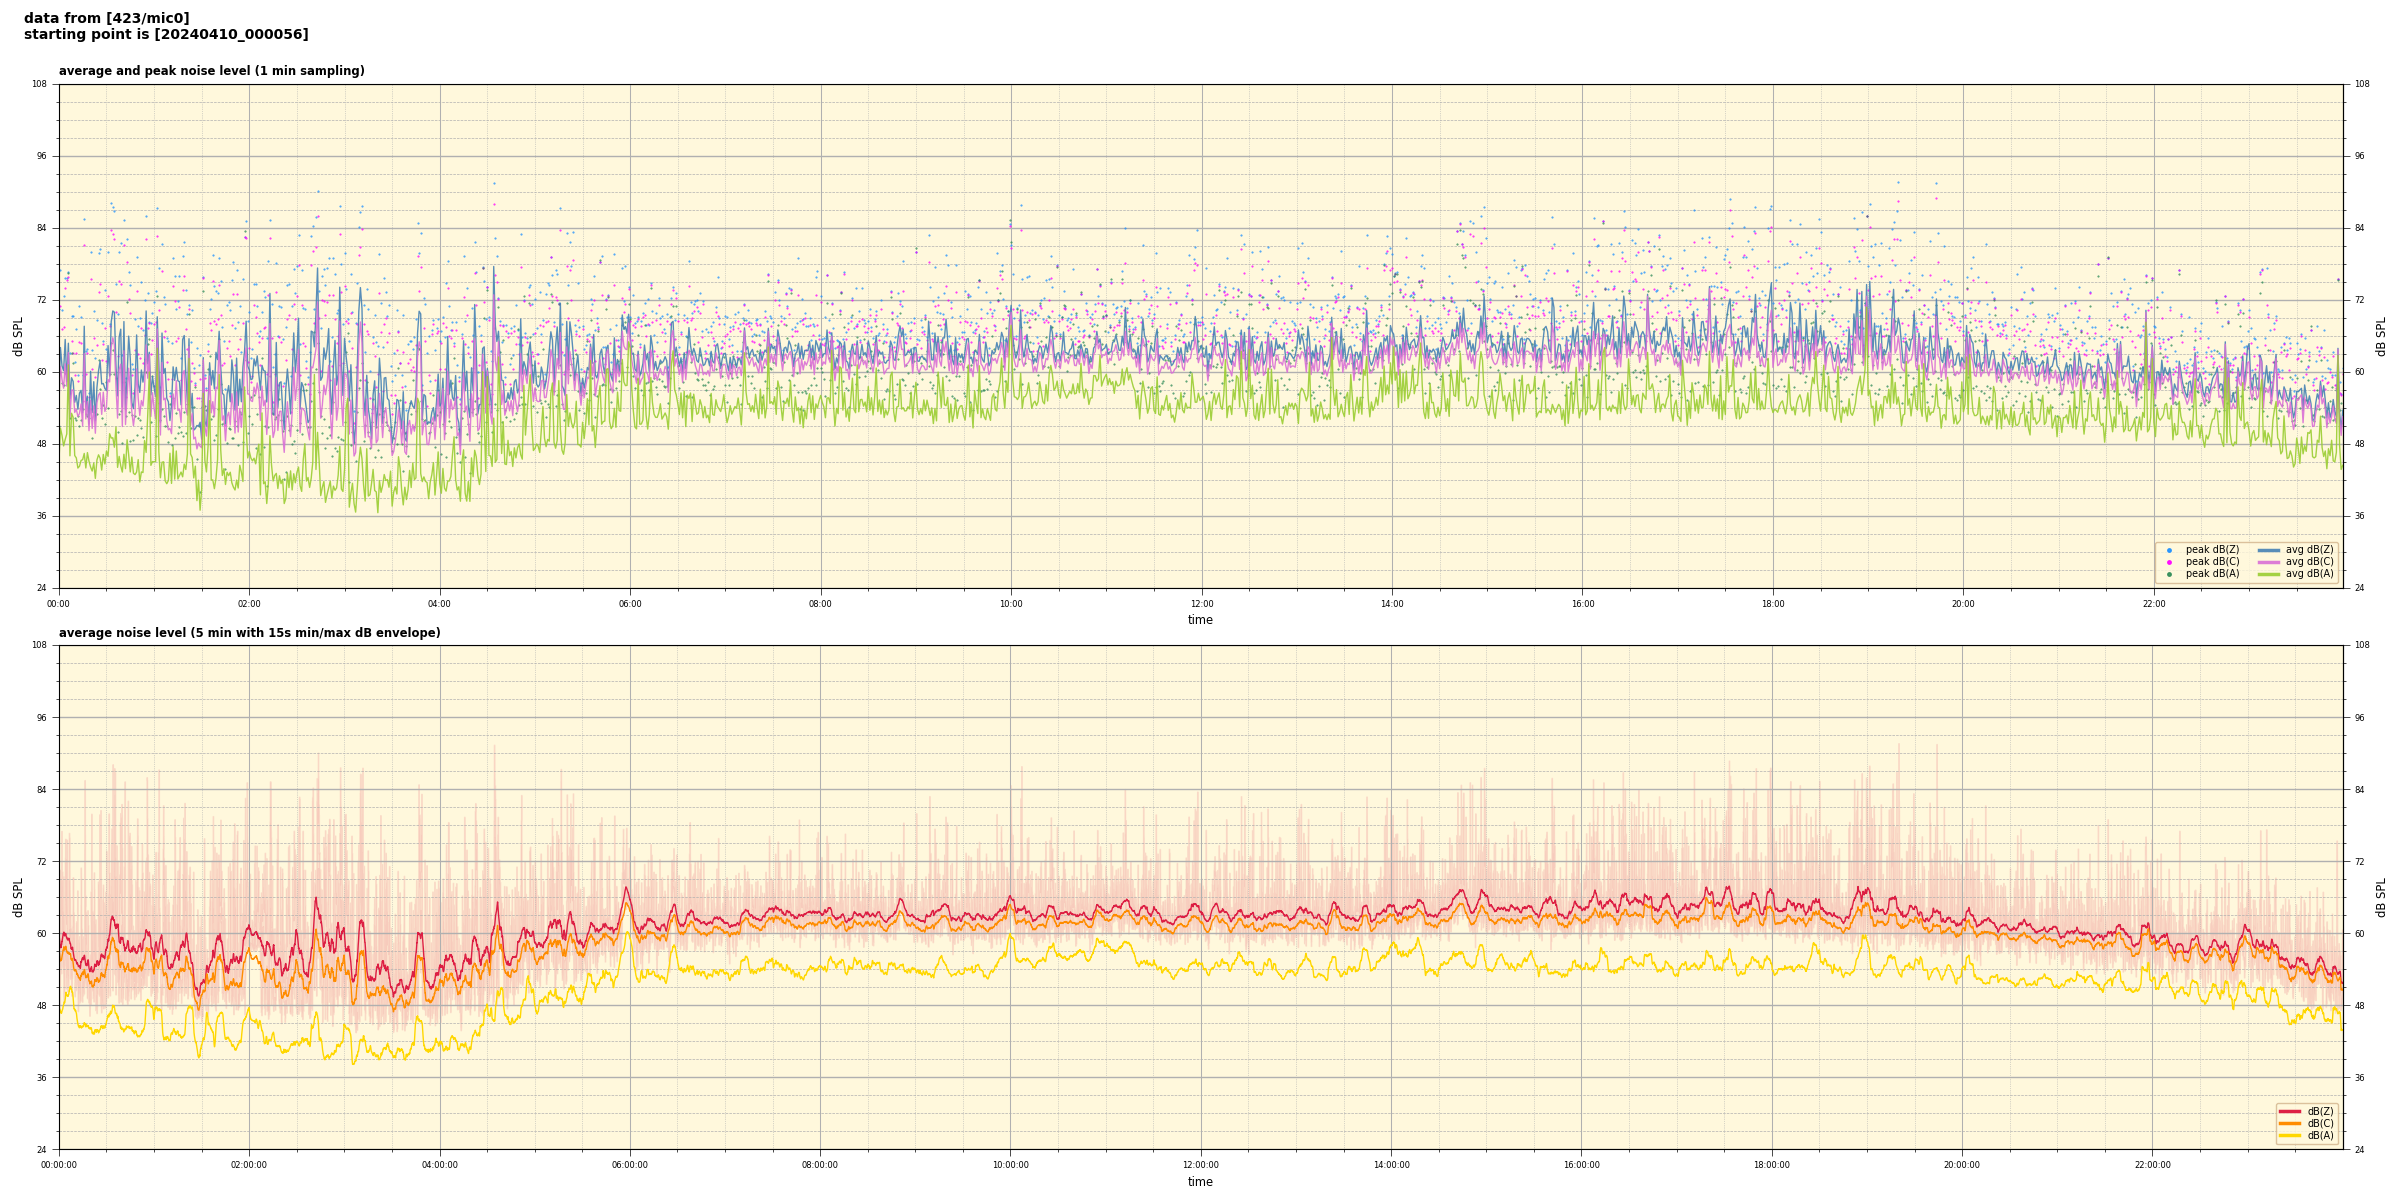Click the top chart's 'time' axis label
Image resolution: width=2400 pixels, height=1200 pixels.
[1200, 620]
